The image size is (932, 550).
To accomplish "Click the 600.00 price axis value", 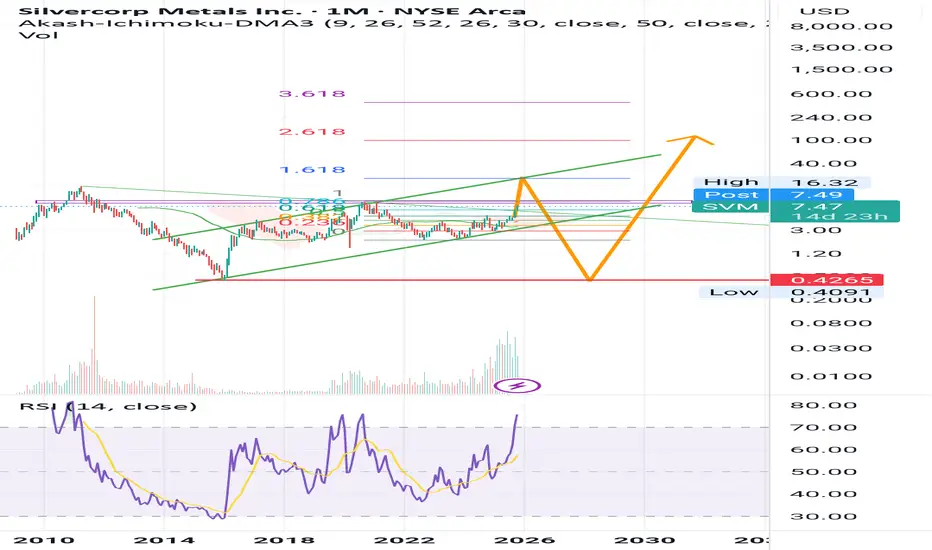I will [x=831, y=94].
